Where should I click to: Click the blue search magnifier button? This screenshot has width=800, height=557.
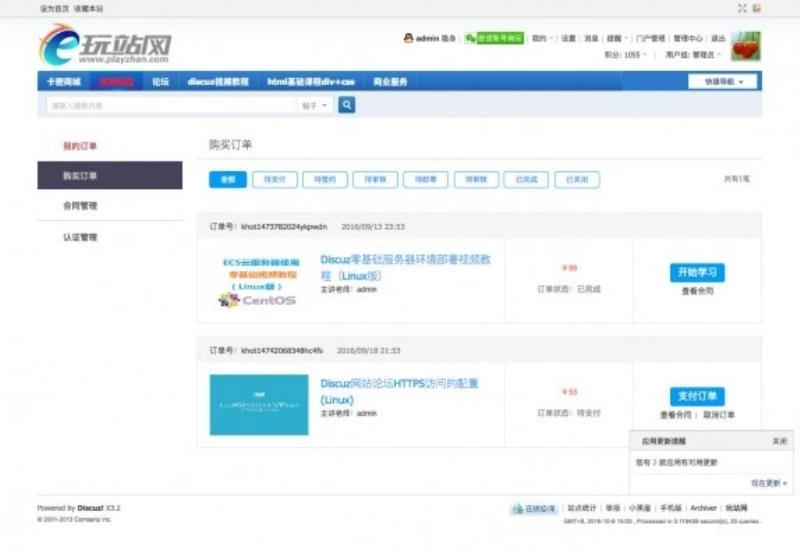(x=346, y=105)
